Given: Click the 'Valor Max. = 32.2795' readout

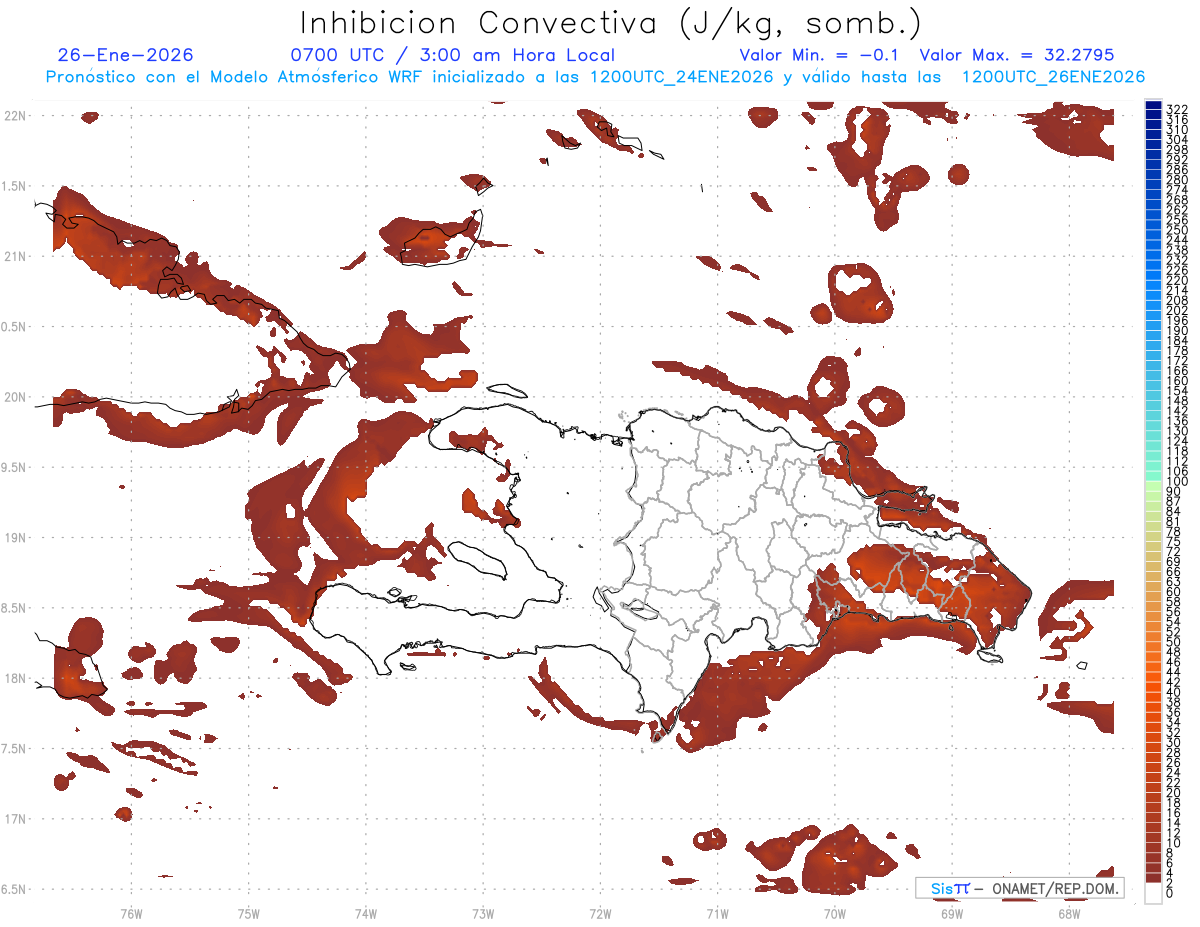Looking at the screenshot, I should point(1017,55).
